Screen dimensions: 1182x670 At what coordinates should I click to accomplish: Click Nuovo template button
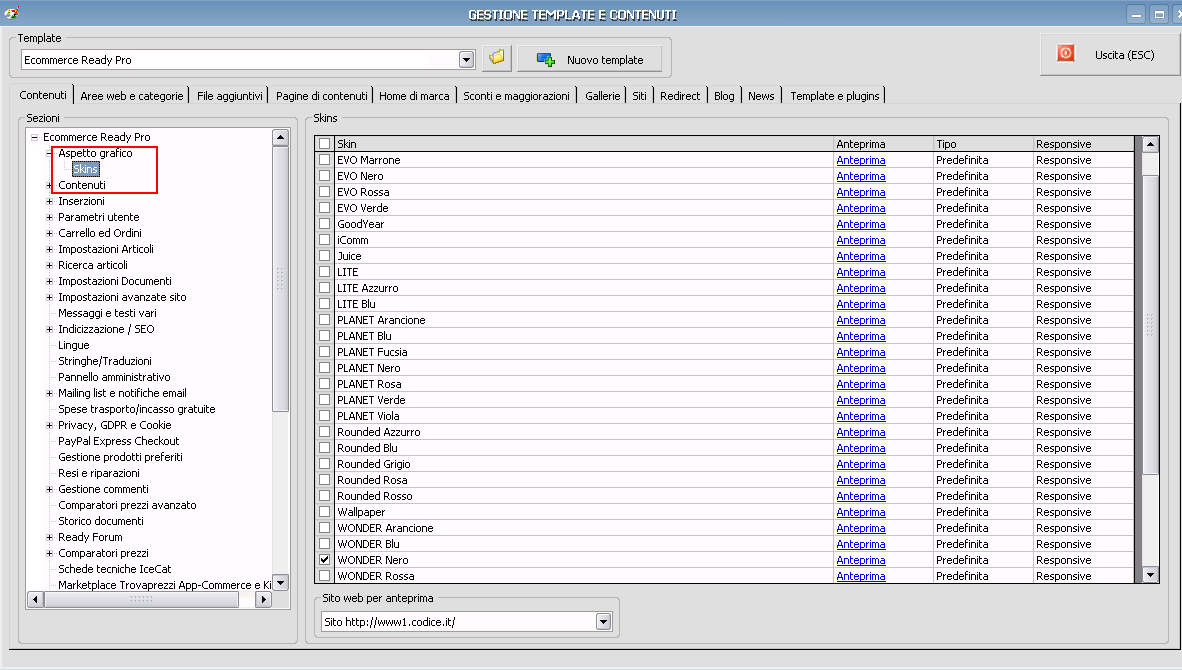coord(589,60)
